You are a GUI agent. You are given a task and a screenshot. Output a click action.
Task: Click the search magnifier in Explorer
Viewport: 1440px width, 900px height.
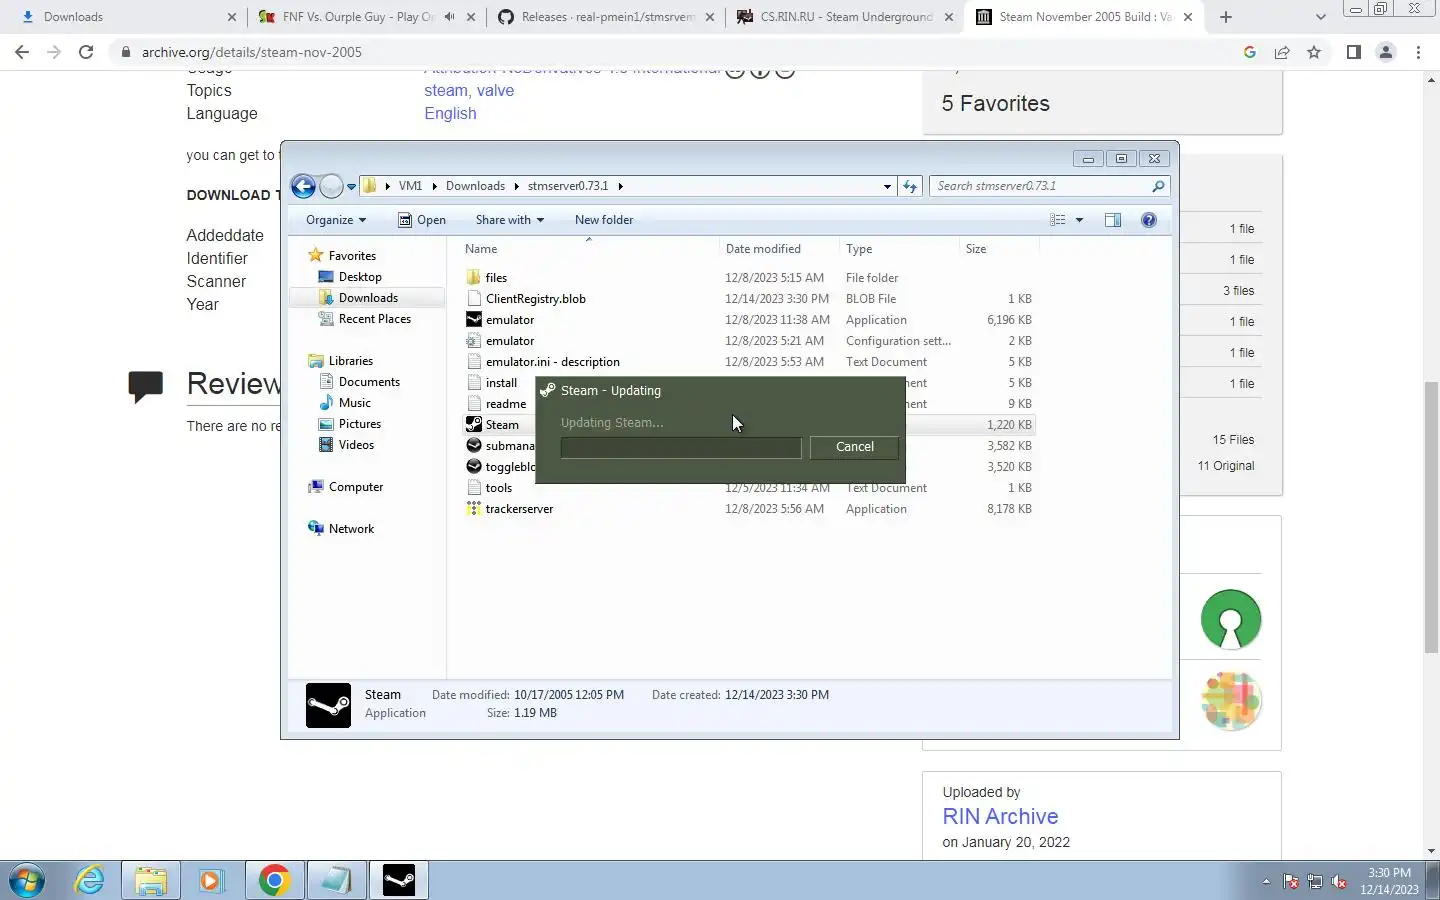click(x=1158, y=186)
